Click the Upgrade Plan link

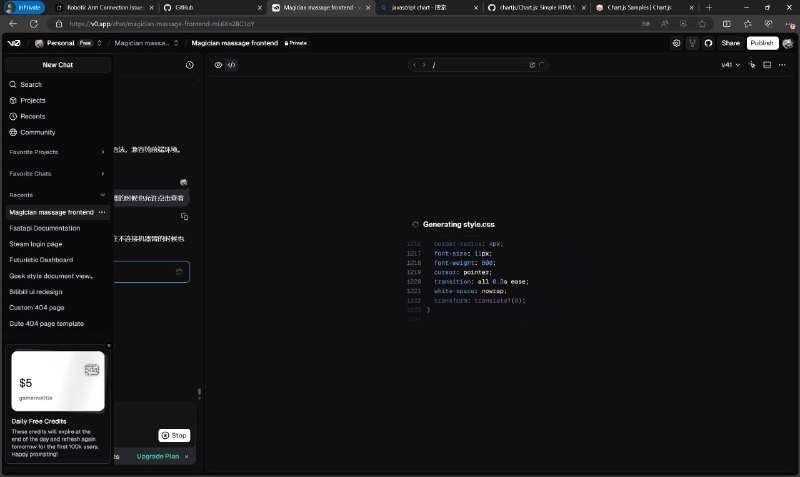pyautogui.click(x=156, y=456)
